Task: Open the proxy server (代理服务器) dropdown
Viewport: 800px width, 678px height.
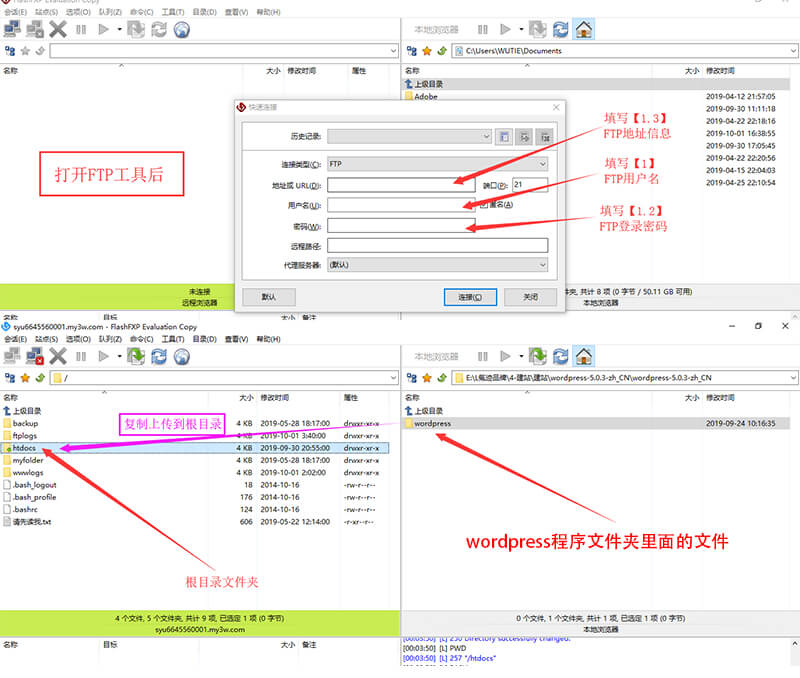Action: tap(437, 265)
